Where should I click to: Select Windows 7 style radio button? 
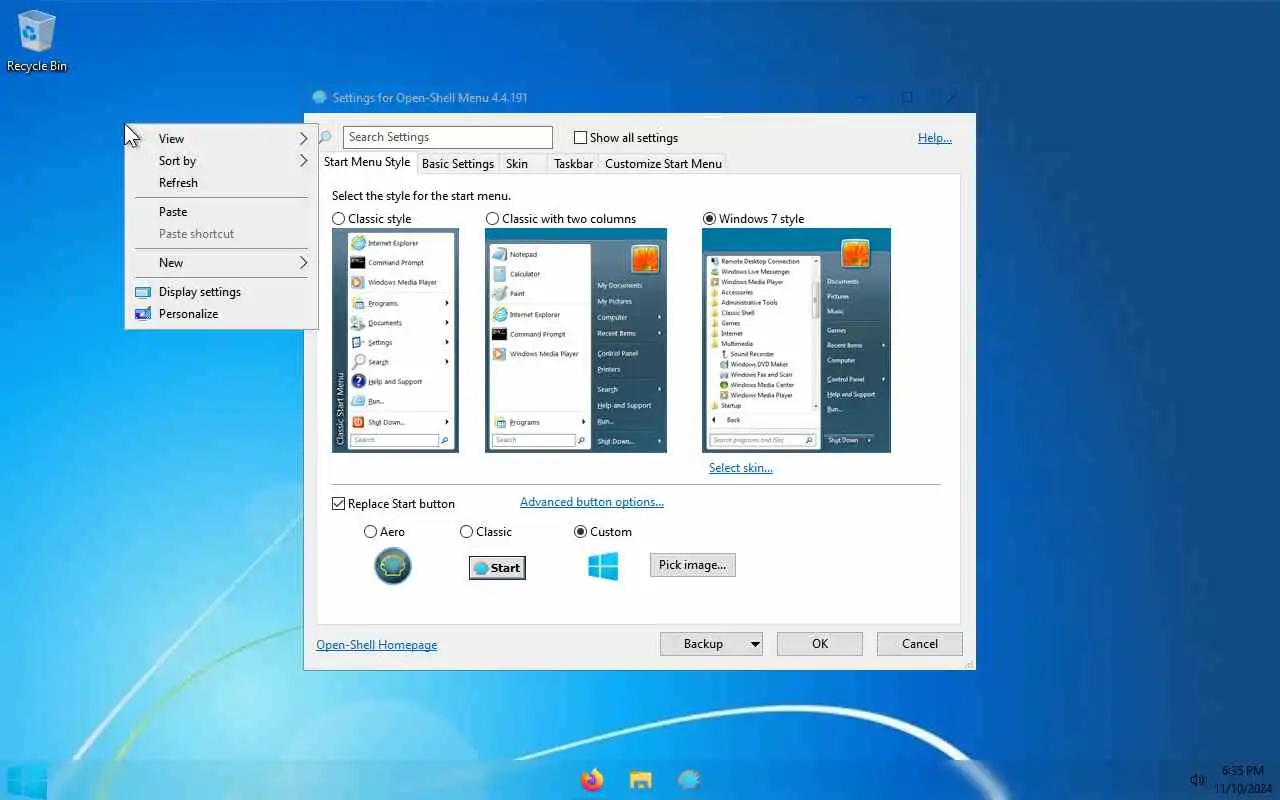click(710, 219)
